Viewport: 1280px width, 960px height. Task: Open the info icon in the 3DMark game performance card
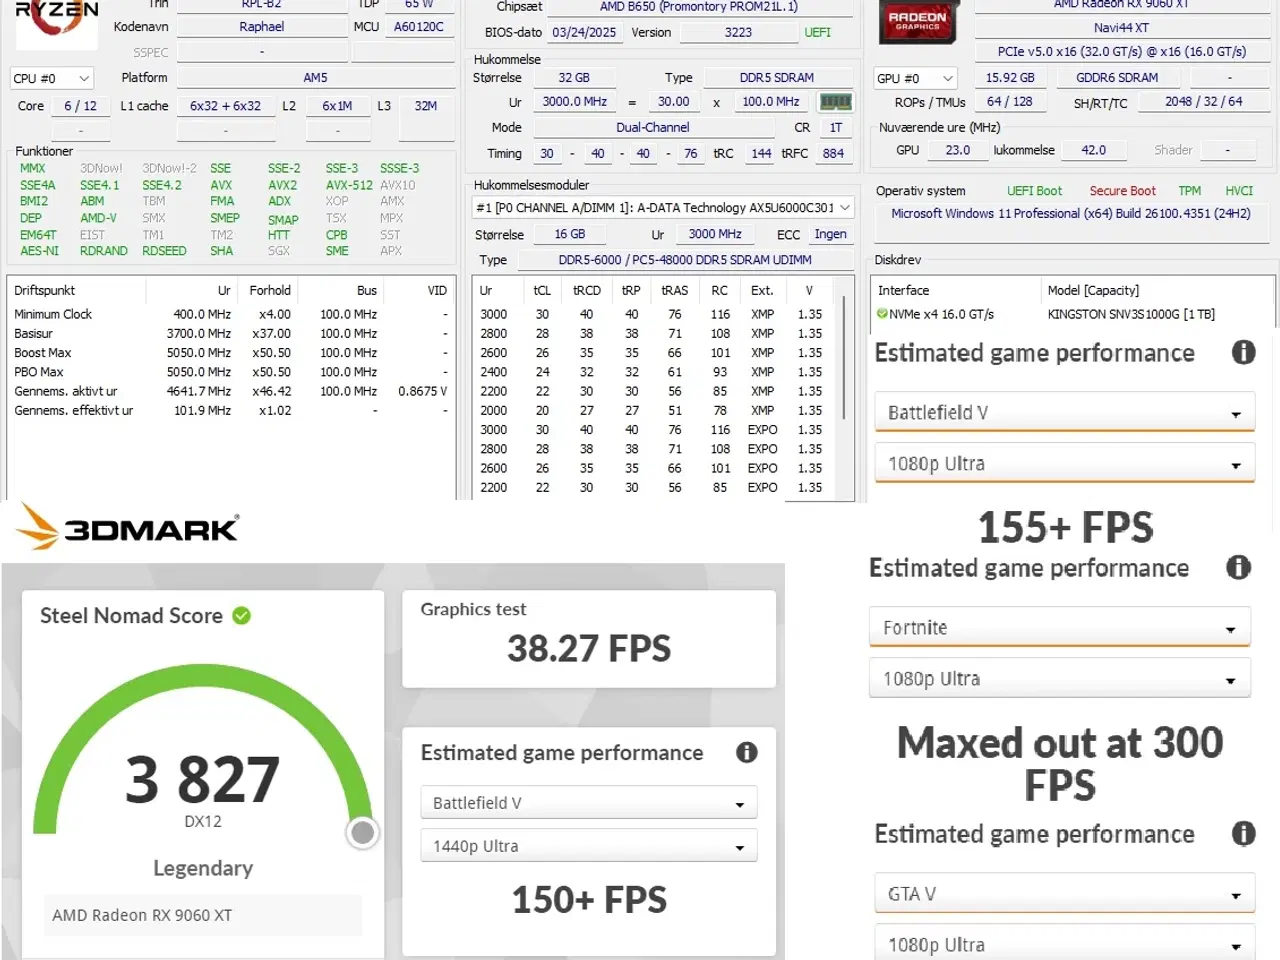point(747,753)
